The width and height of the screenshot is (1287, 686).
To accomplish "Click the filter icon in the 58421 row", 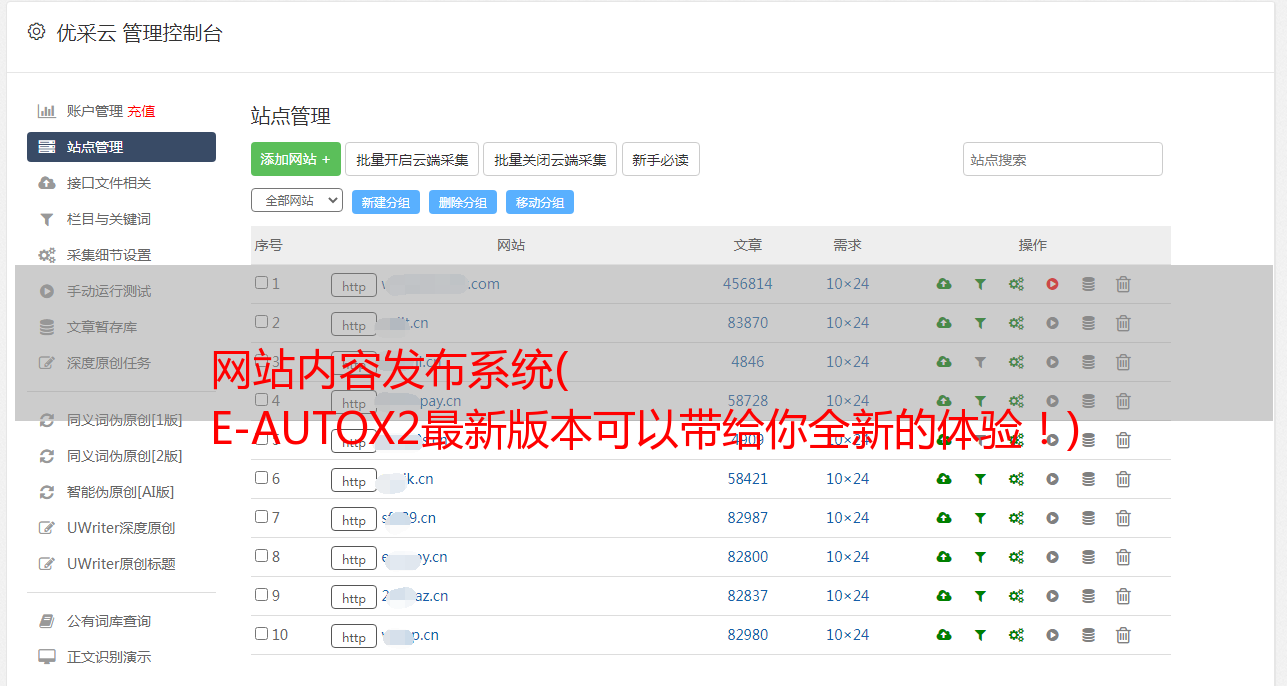I will click(x=980, y=479).
